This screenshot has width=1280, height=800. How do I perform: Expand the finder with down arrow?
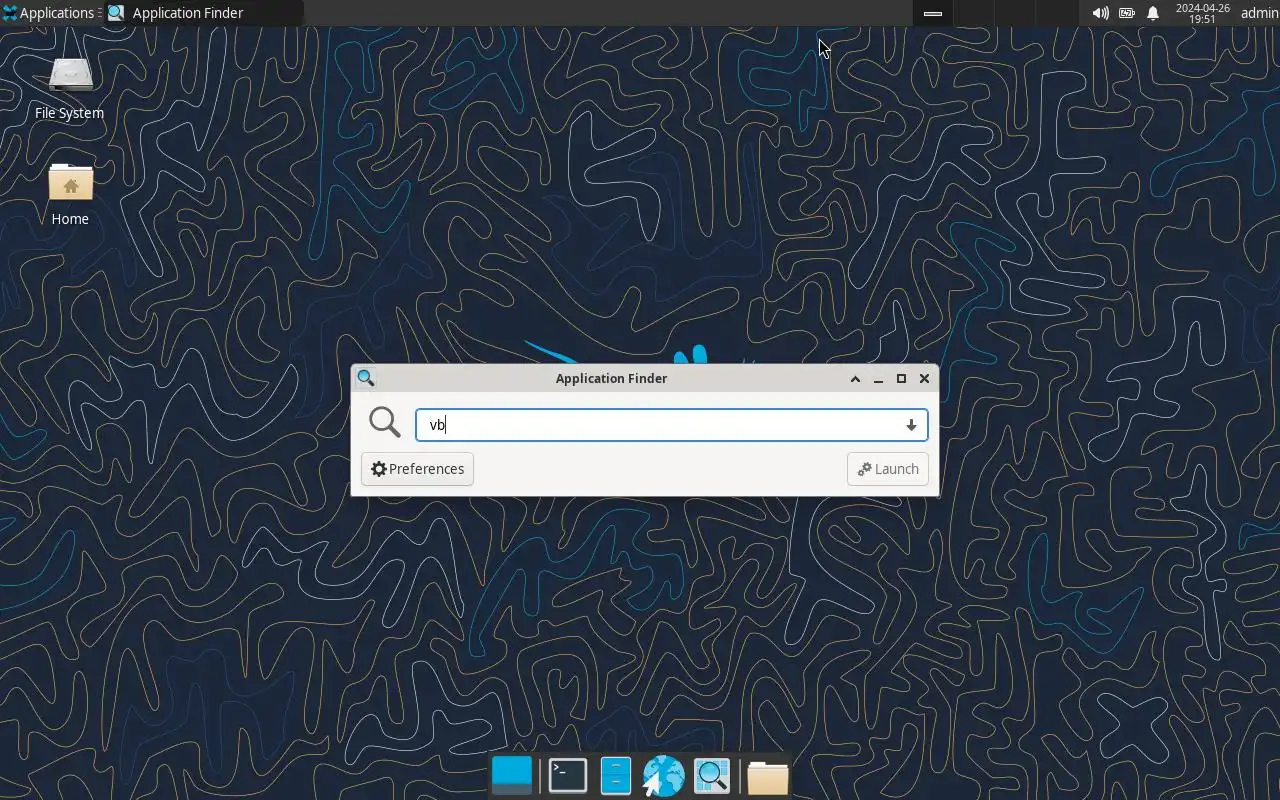point(911,425)
